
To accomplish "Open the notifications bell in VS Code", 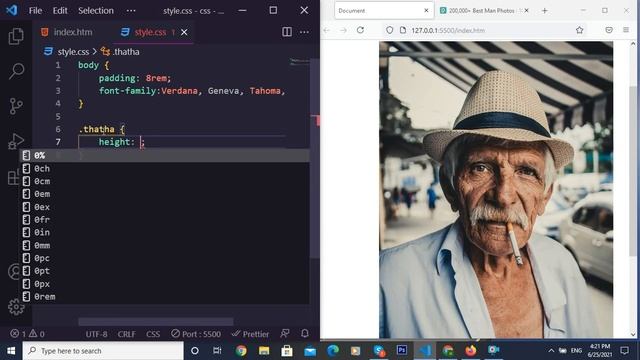I will (x=304, y=334).
